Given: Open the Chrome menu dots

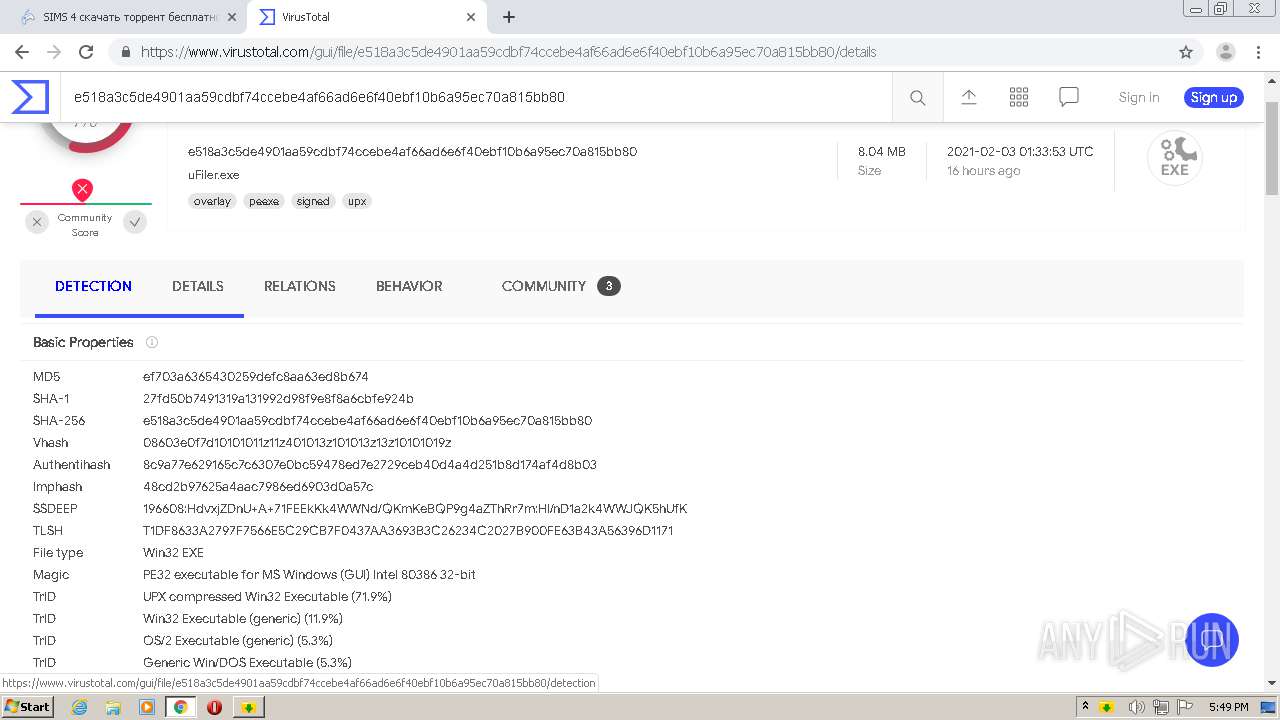Looking at the screenshot, I should [1259, 52].
